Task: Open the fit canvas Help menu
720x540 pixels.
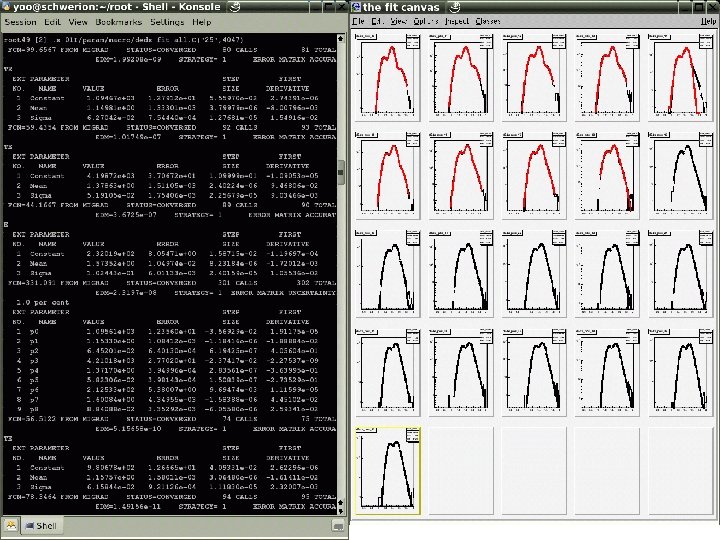Action: (x=708, y=21)
